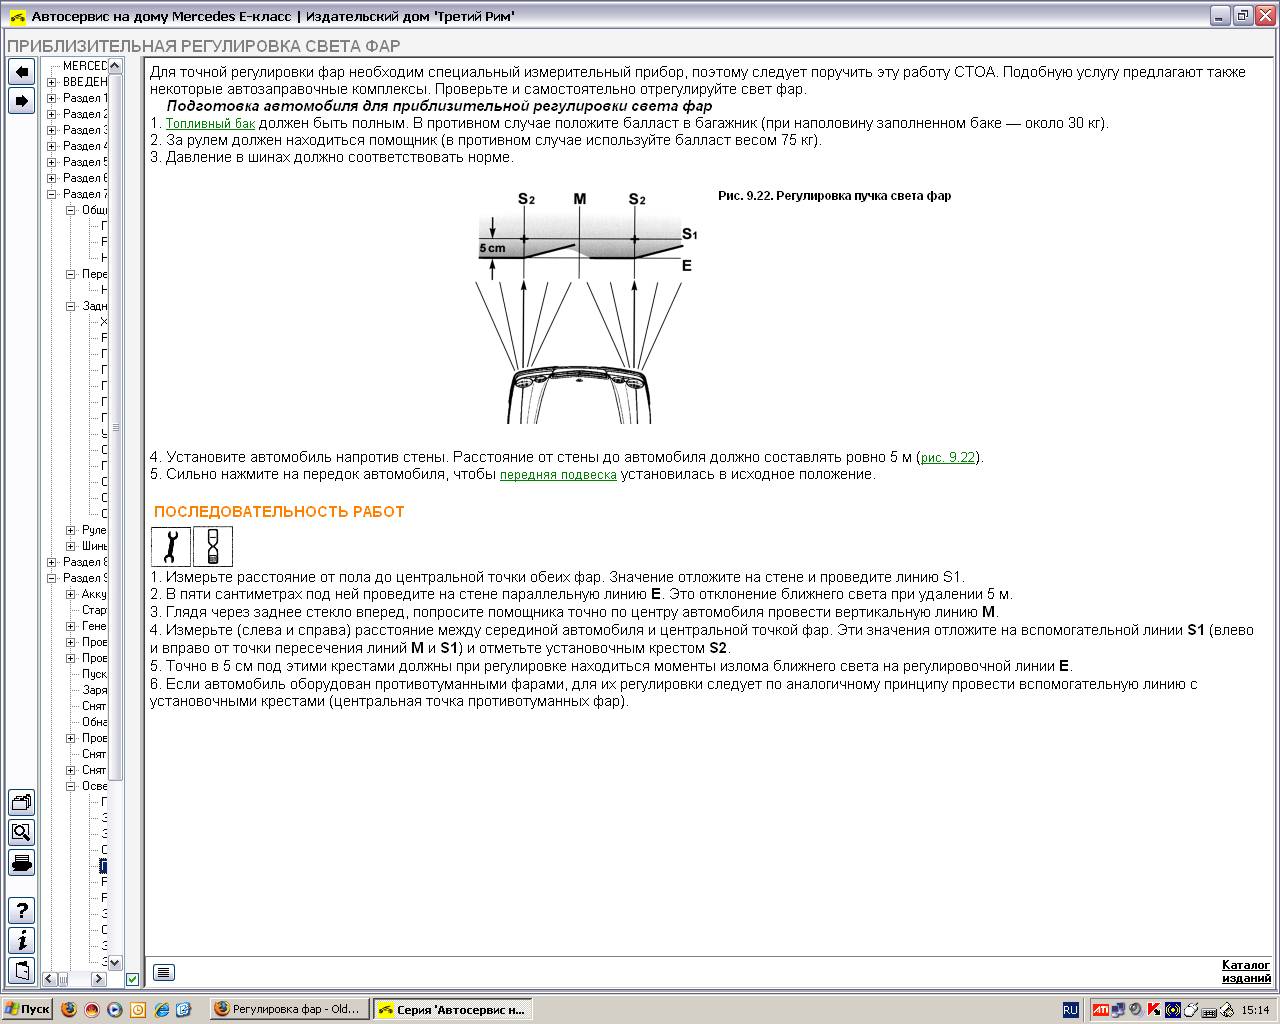1280x1024 pixels.
Task: Open the 'Топливный бак' hyperlink
Action: click(x=210, y=123)
